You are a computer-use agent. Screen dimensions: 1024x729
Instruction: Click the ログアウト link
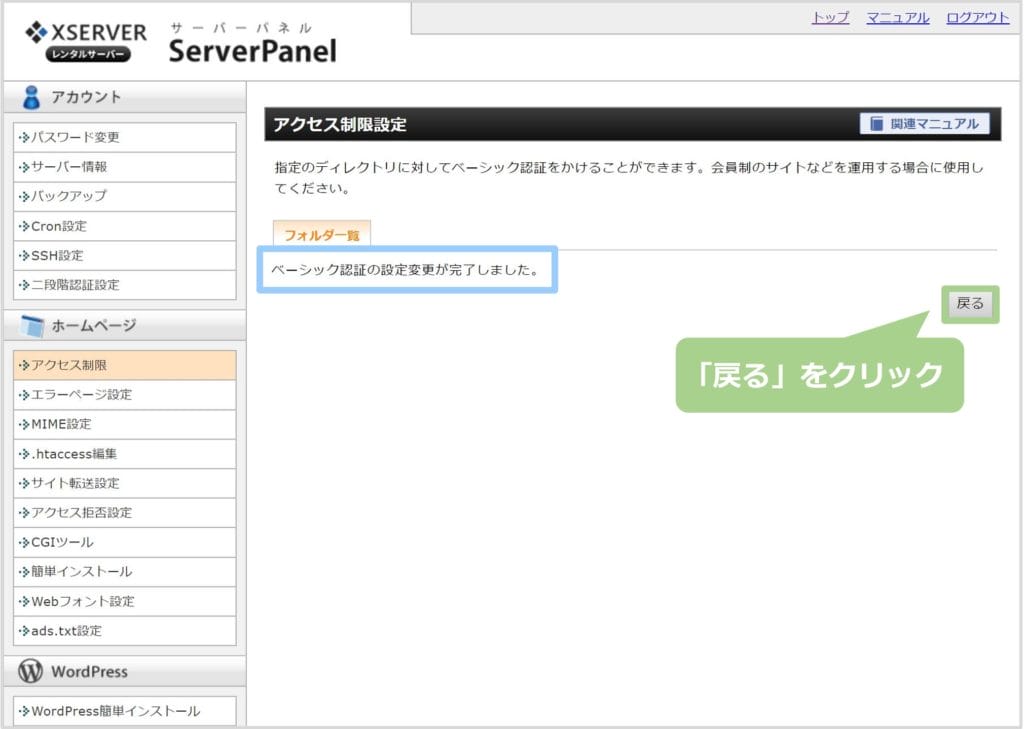977,18
